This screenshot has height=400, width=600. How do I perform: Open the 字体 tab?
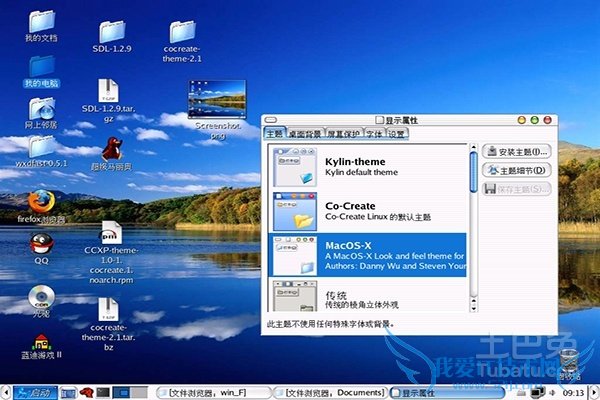pyautogui.click(x=374, y=133)
